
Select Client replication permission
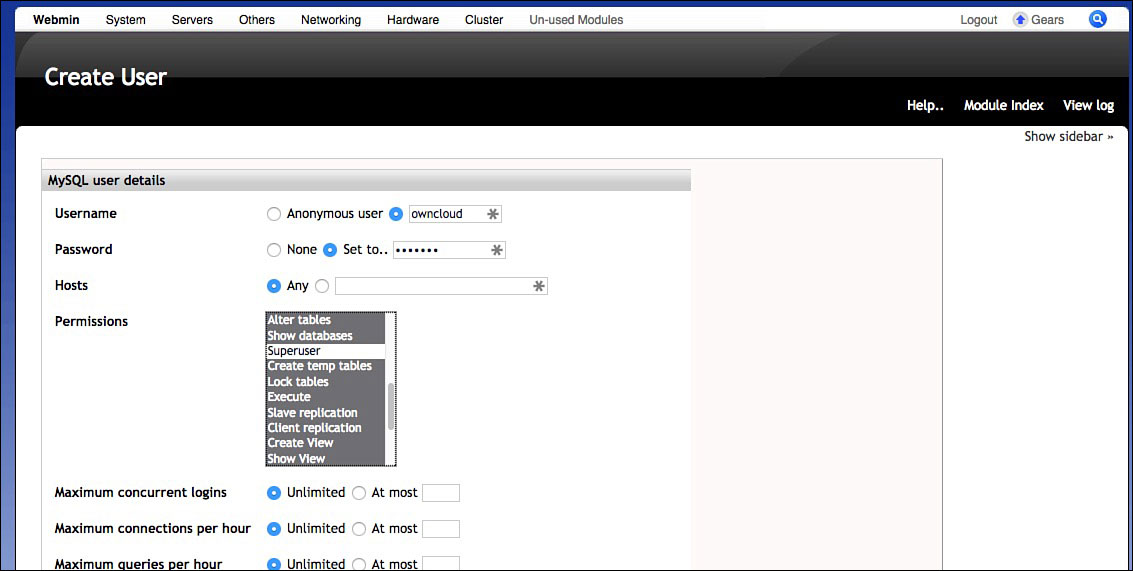click(325, 428)
